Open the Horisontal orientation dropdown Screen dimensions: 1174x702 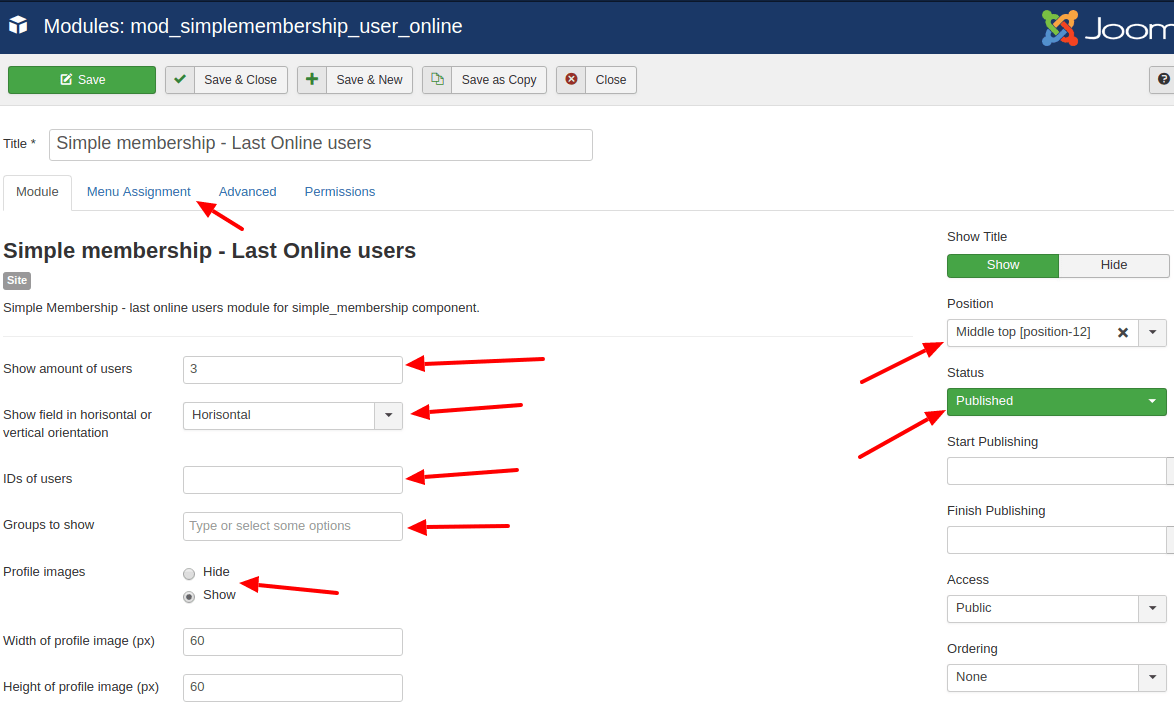pos(293,416)
